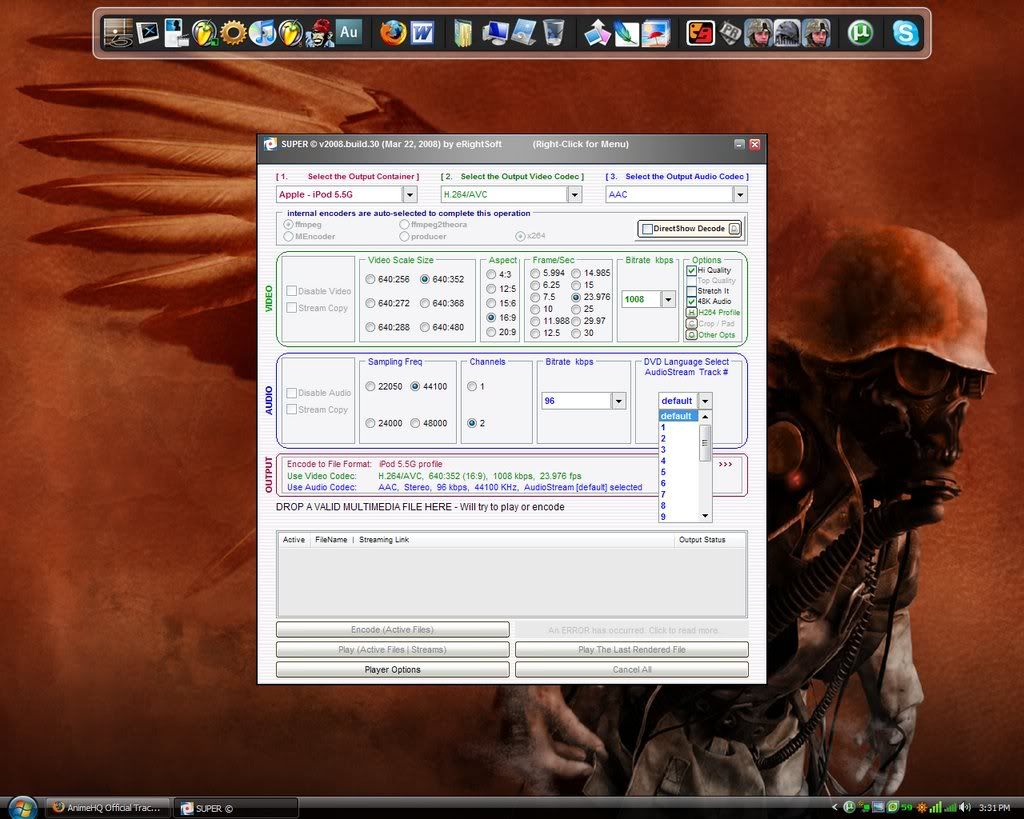1024x819 pixels.
Task: Open the feather quill icon in dock
Action: point(626,32)
